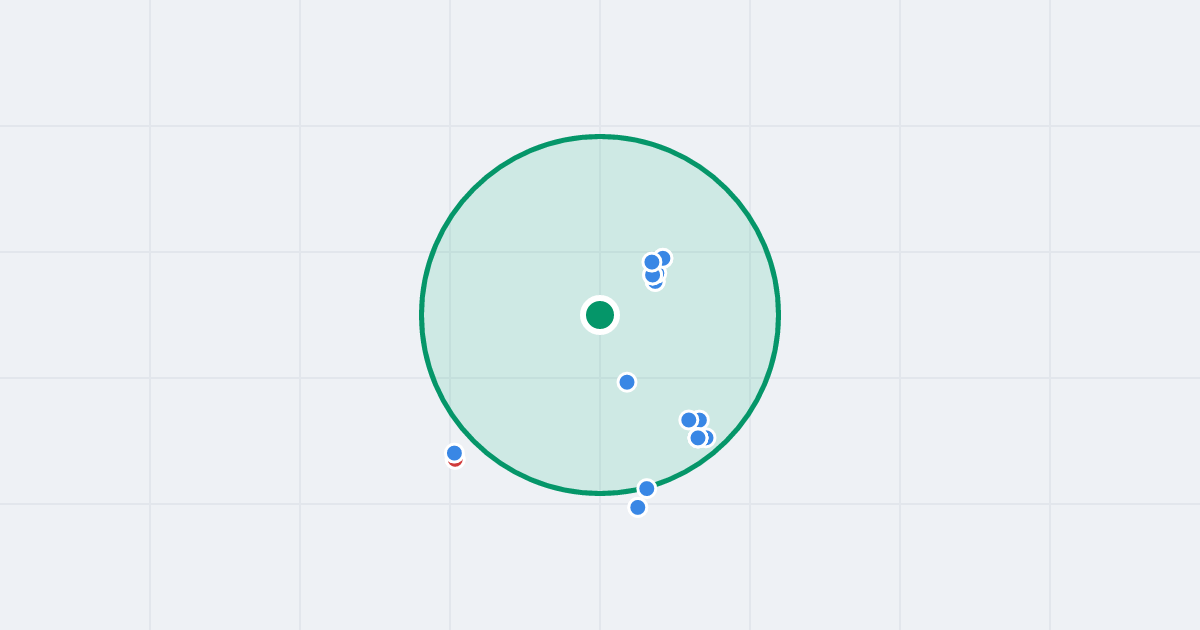The image size is (1200, 630).
Task: Pick the blue marker on the circle's bottom edge
Action: (x=647, y=488)
